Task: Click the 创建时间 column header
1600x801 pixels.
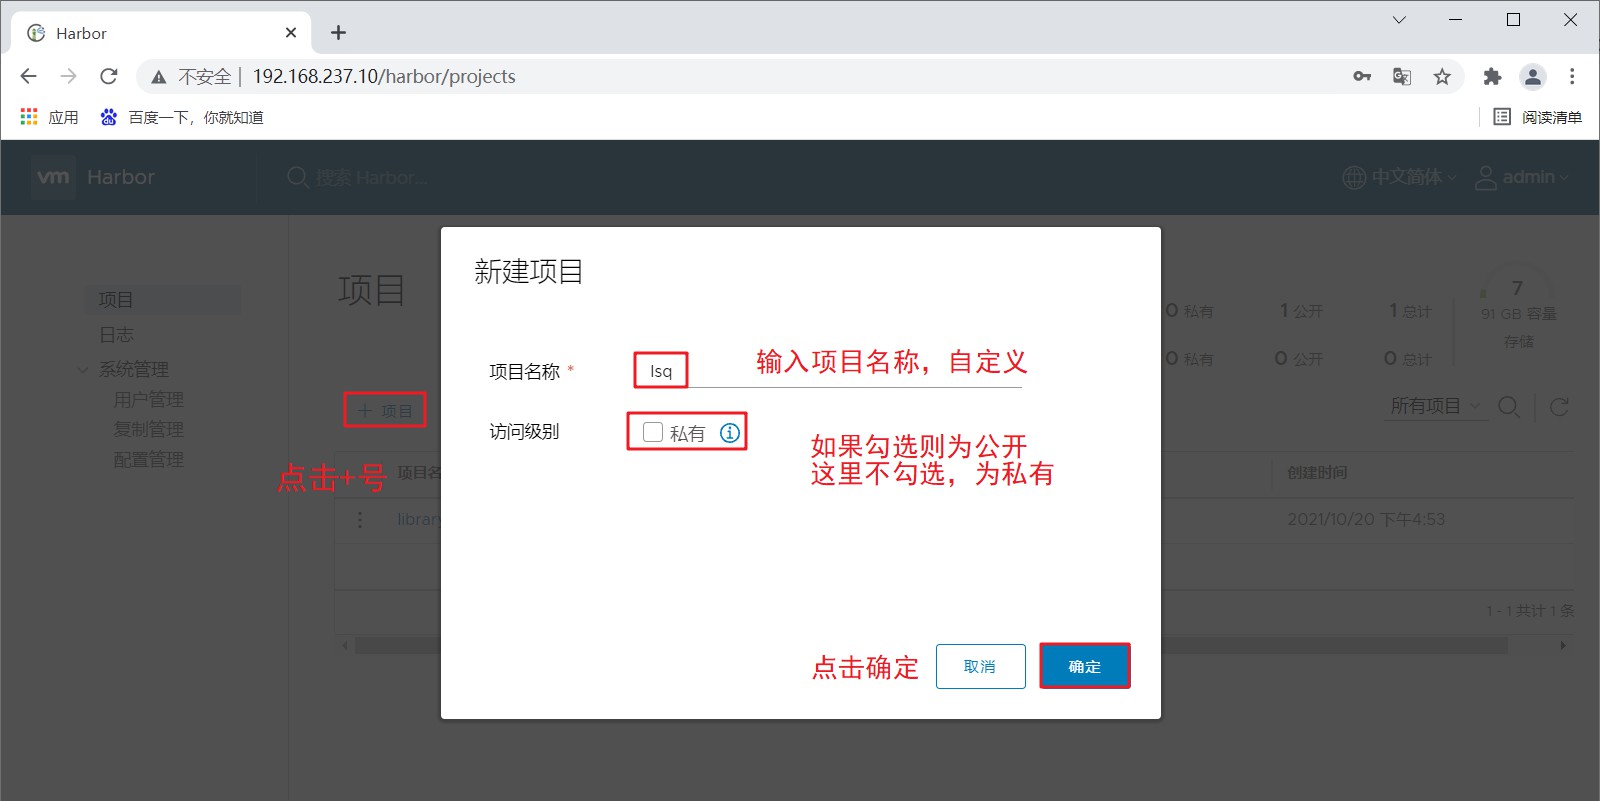Action: (1317, 472)
